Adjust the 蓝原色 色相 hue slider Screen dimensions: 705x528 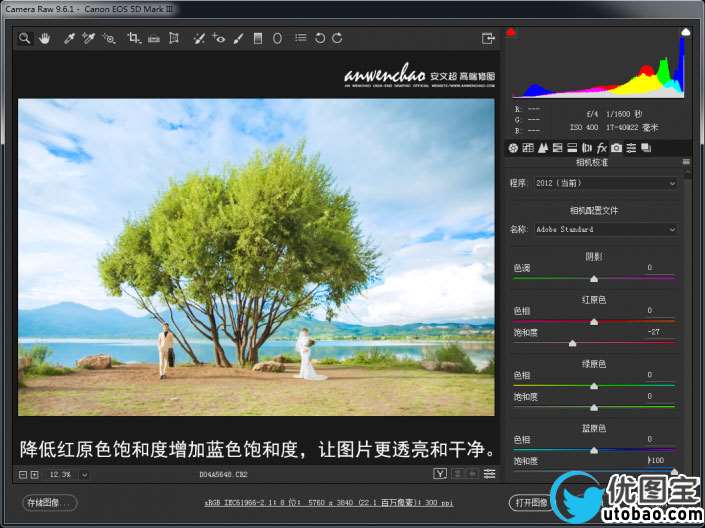[x=594, y=451]
